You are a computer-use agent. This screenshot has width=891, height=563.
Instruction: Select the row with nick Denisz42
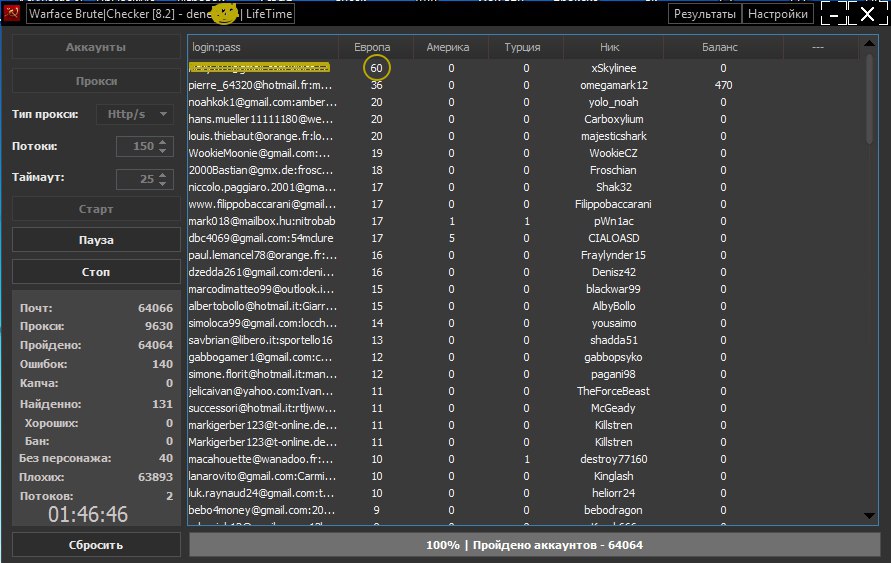click(523, 272)
